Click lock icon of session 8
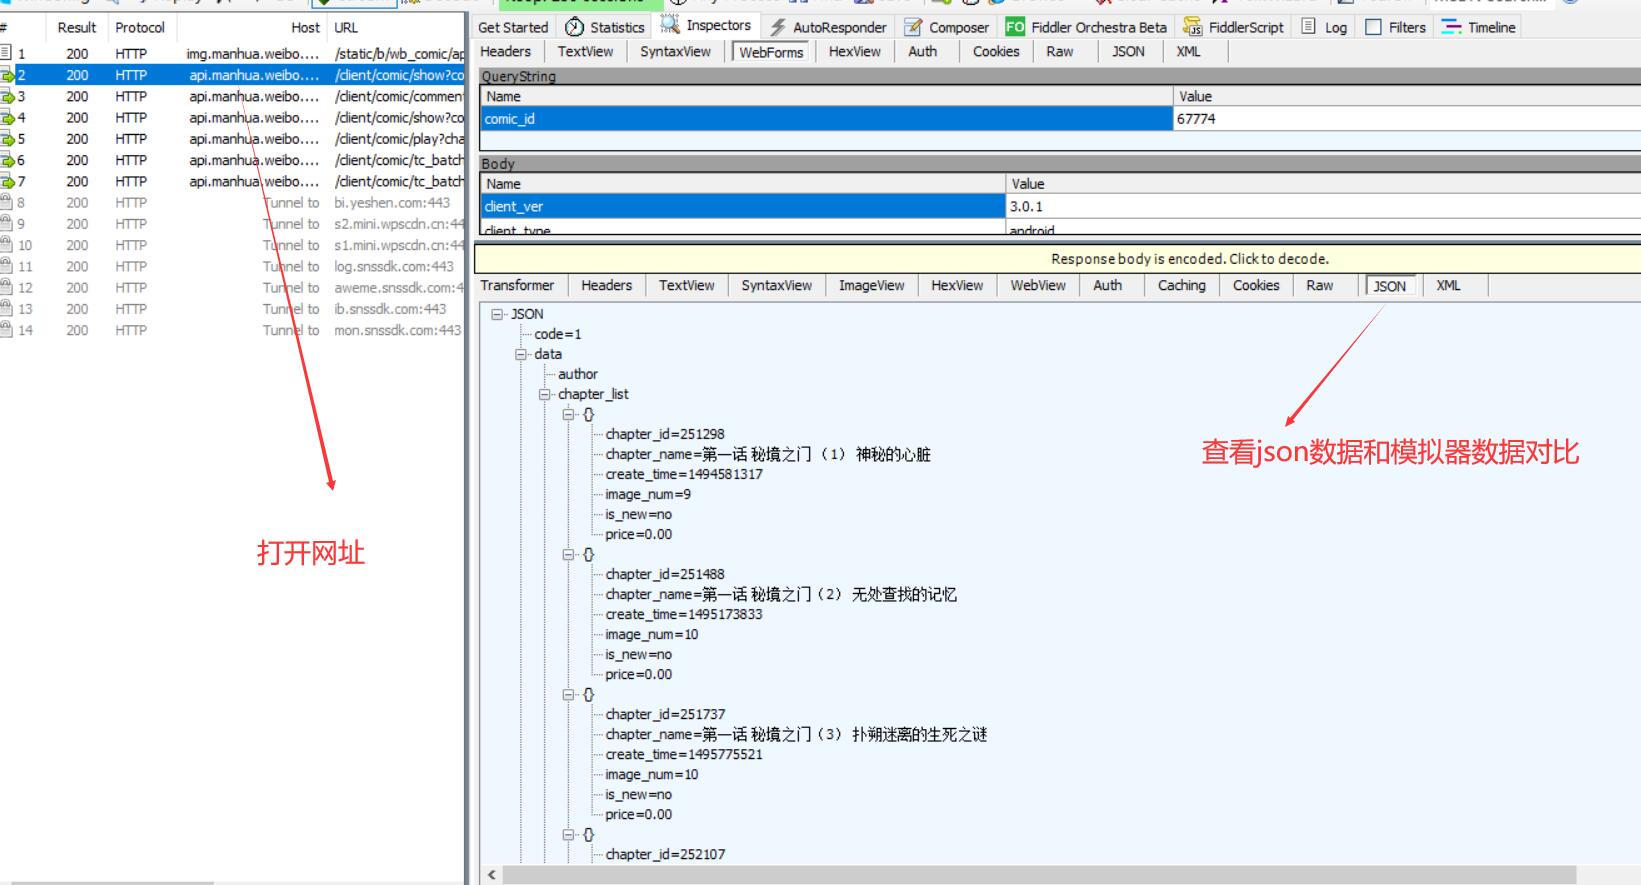 7,202
